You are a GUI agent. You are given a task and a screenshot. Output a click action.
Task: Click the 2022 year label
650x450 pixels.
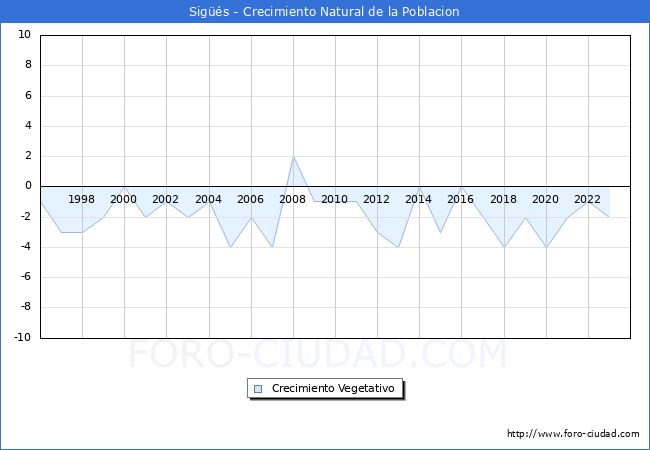point(587,199)
